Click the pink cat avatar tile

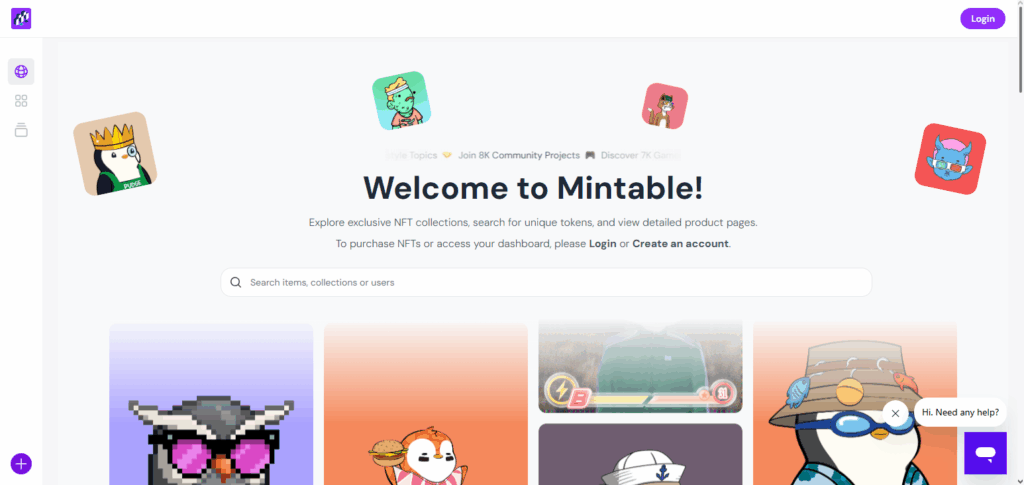(665, 106)
